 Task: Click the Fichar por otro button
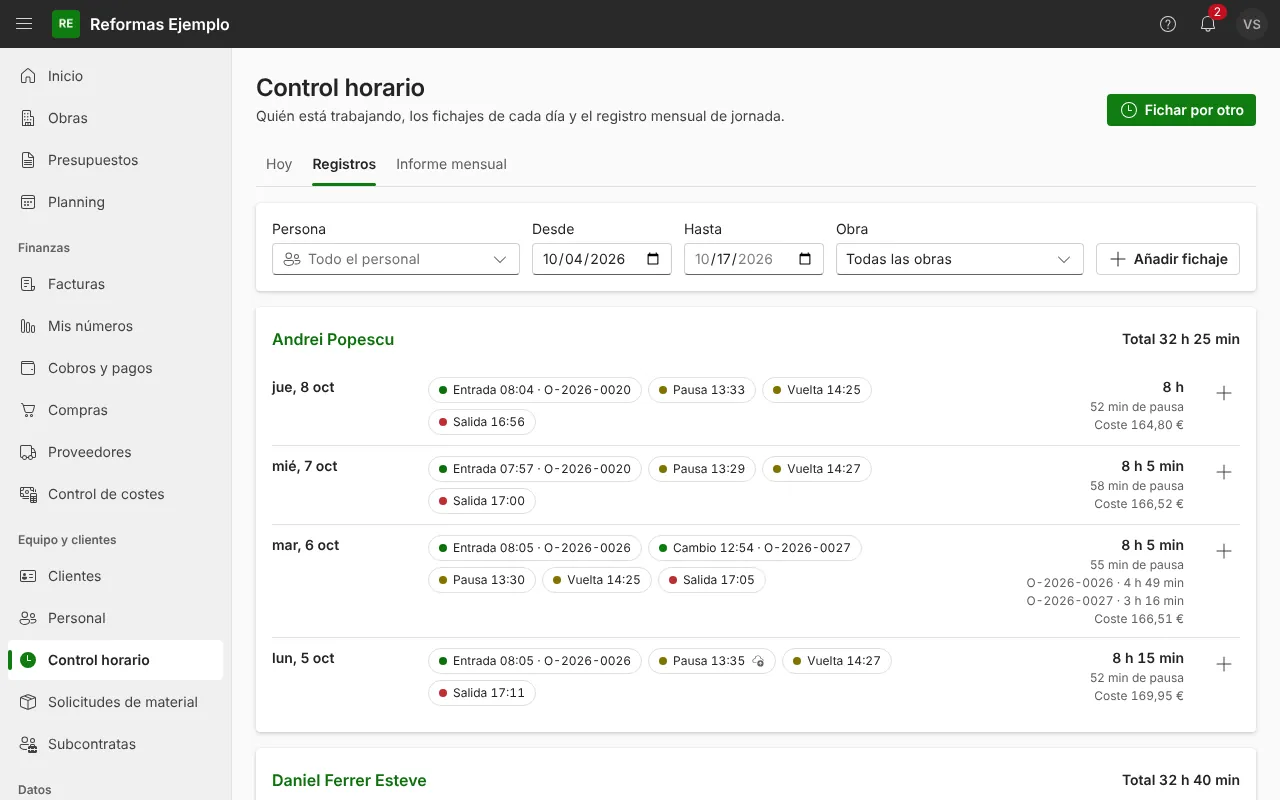pyautogui.click(x=1181, y=110)
